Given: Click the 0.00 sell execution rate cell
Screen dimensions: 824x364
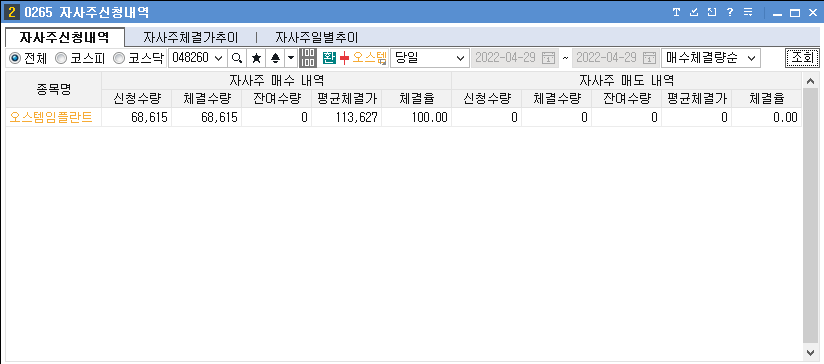Looking at the screenshot, I should click(767, 118).
